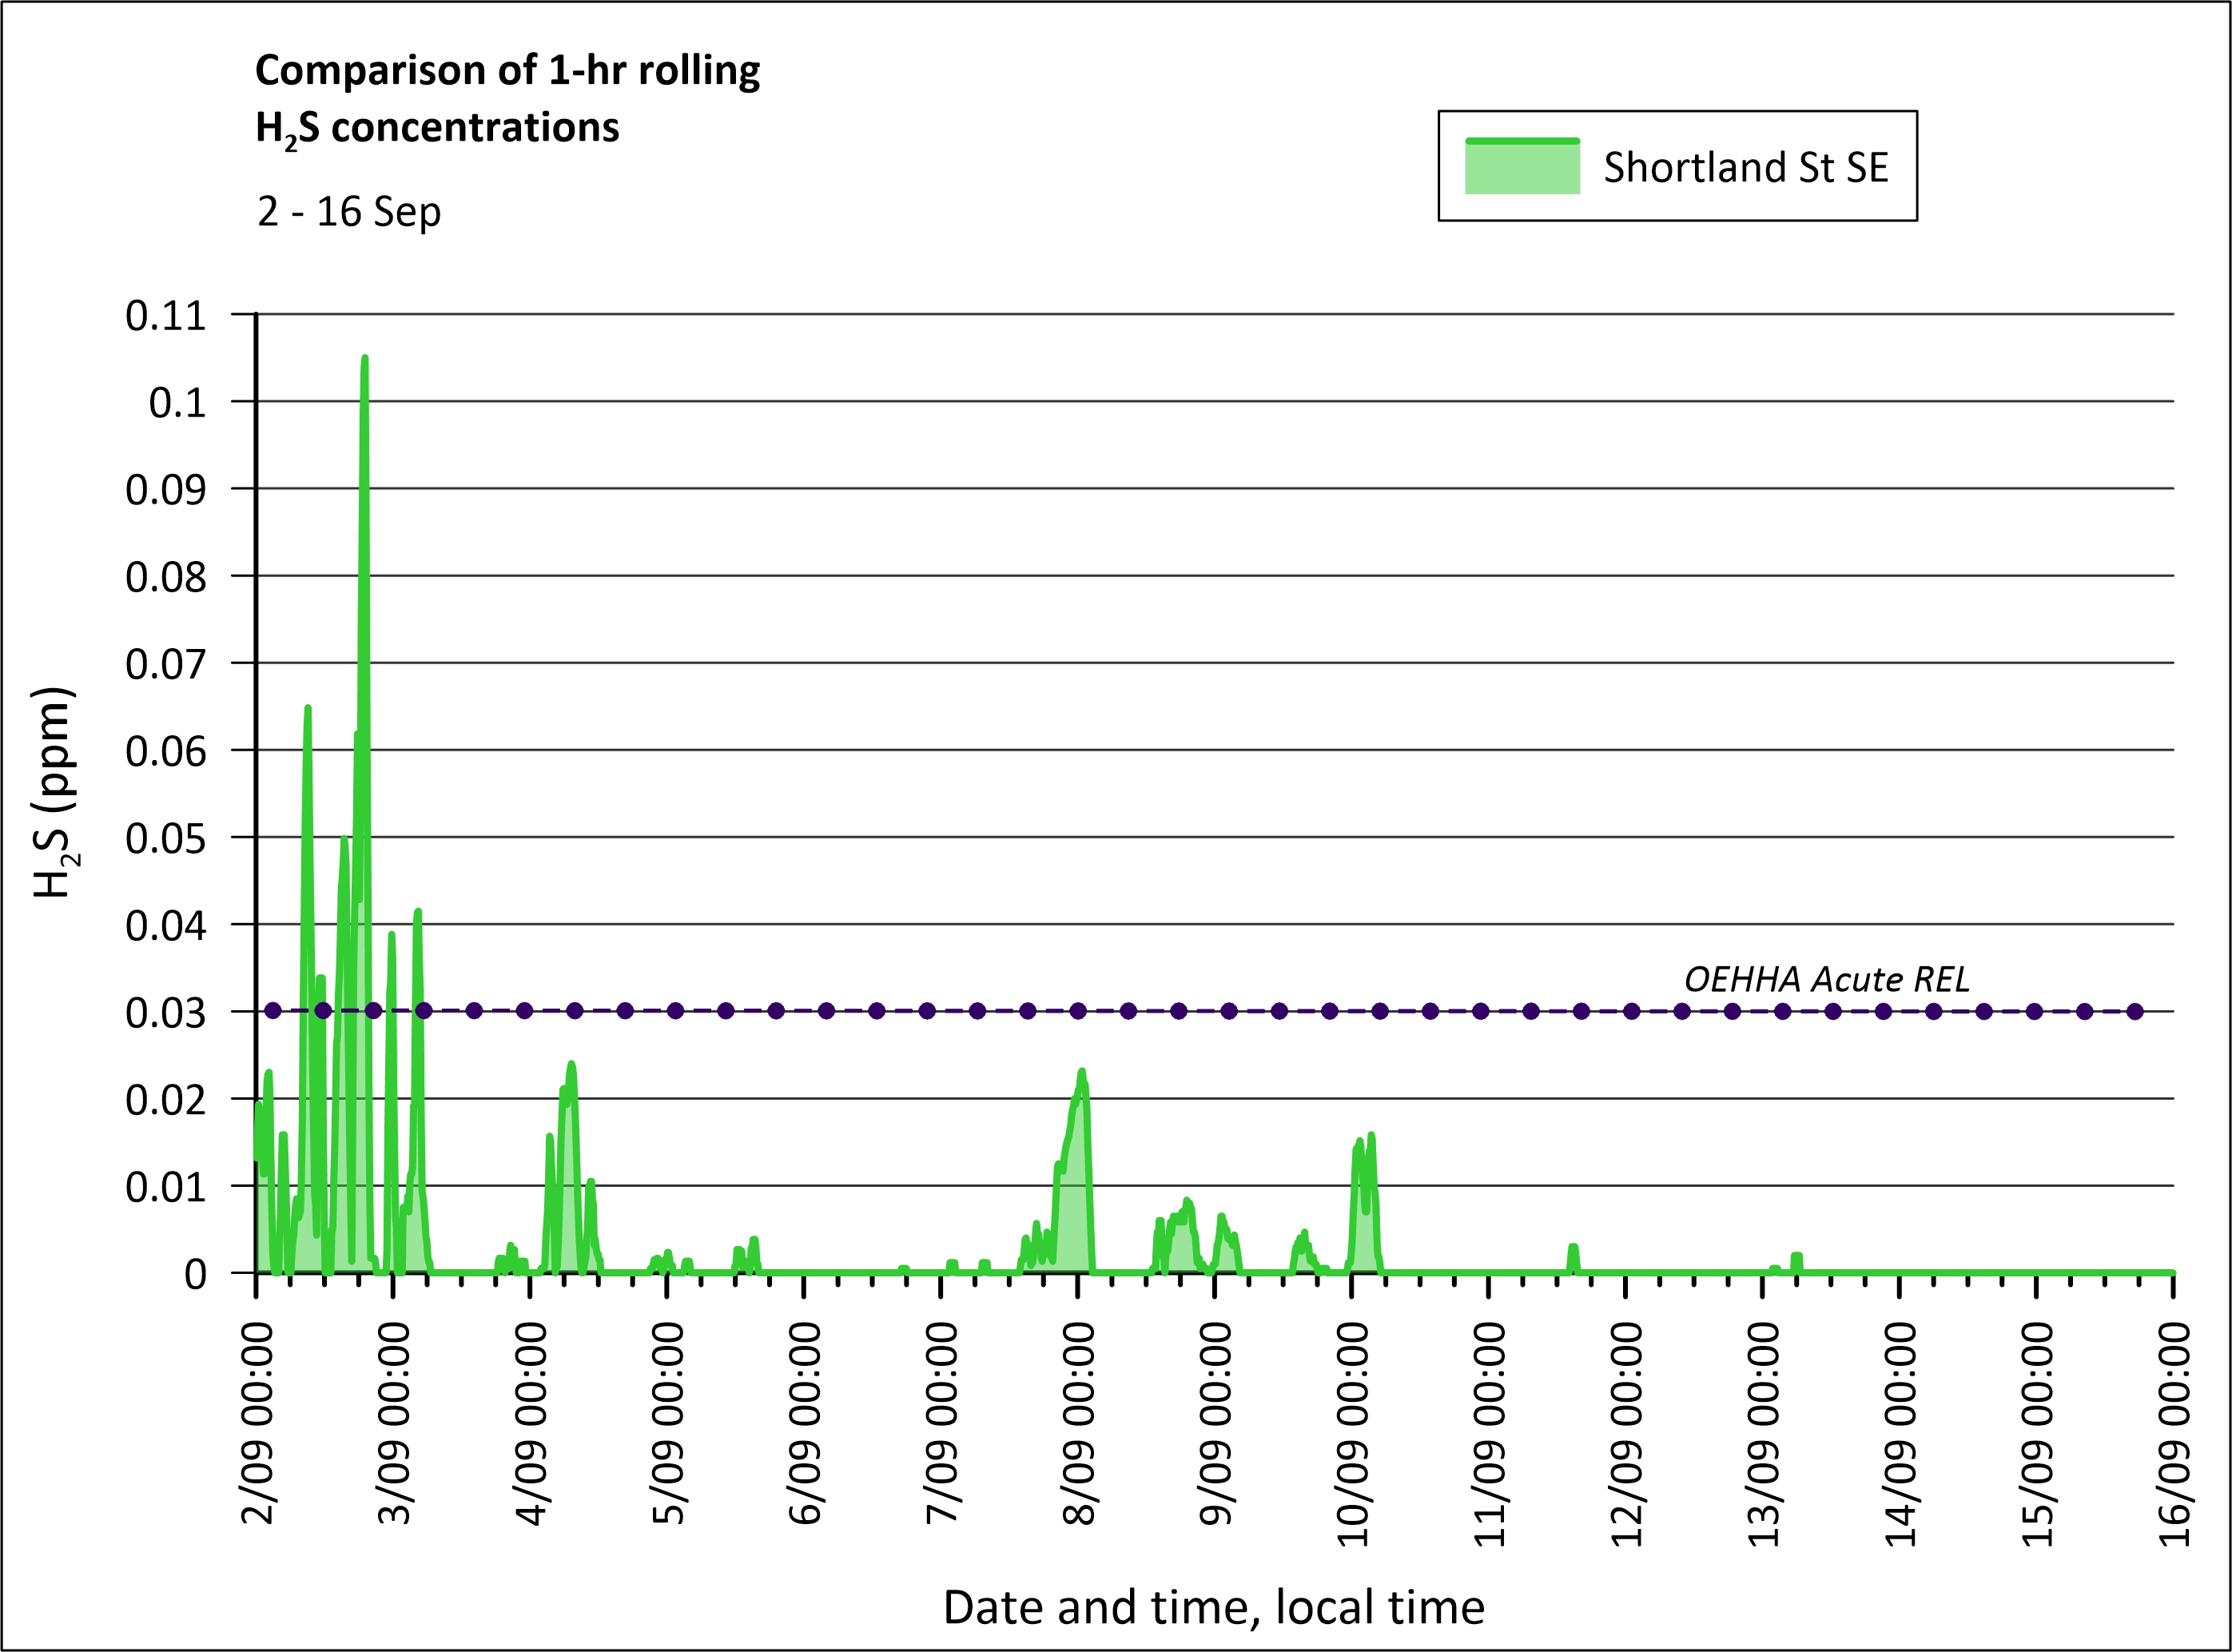This screenshot has height=1652, width=2232.
Task: Click the last purple REL marker dot on right
Action: (2135, 1011)
